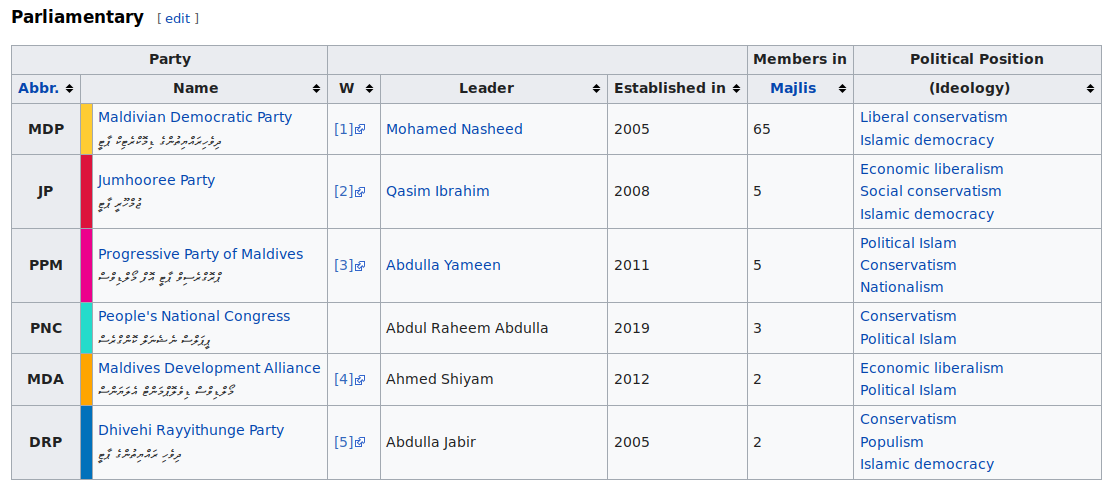Sort table by Abbr. column arrows
Viewport: 1110px width, 488px height.
click(x=70, y=89)
